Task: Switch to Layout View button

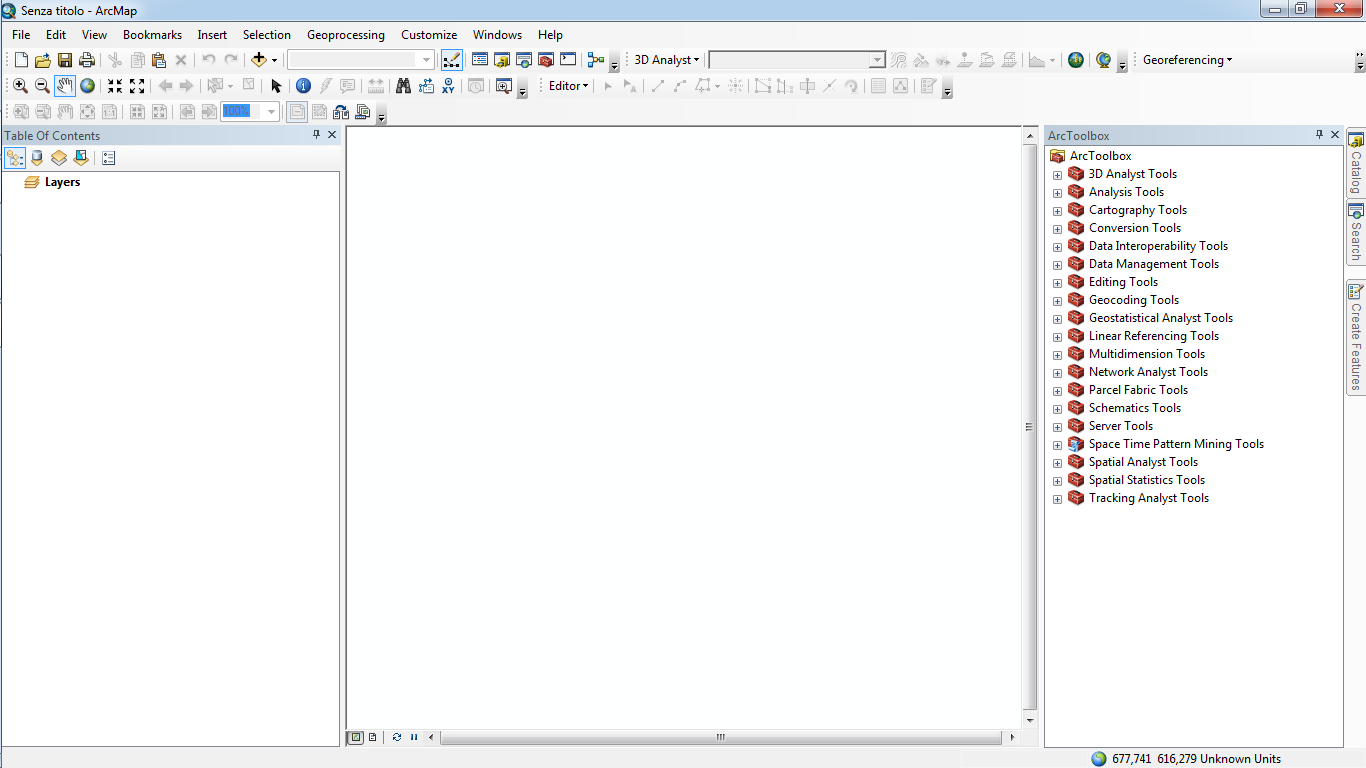Action: tap(373, 737)
